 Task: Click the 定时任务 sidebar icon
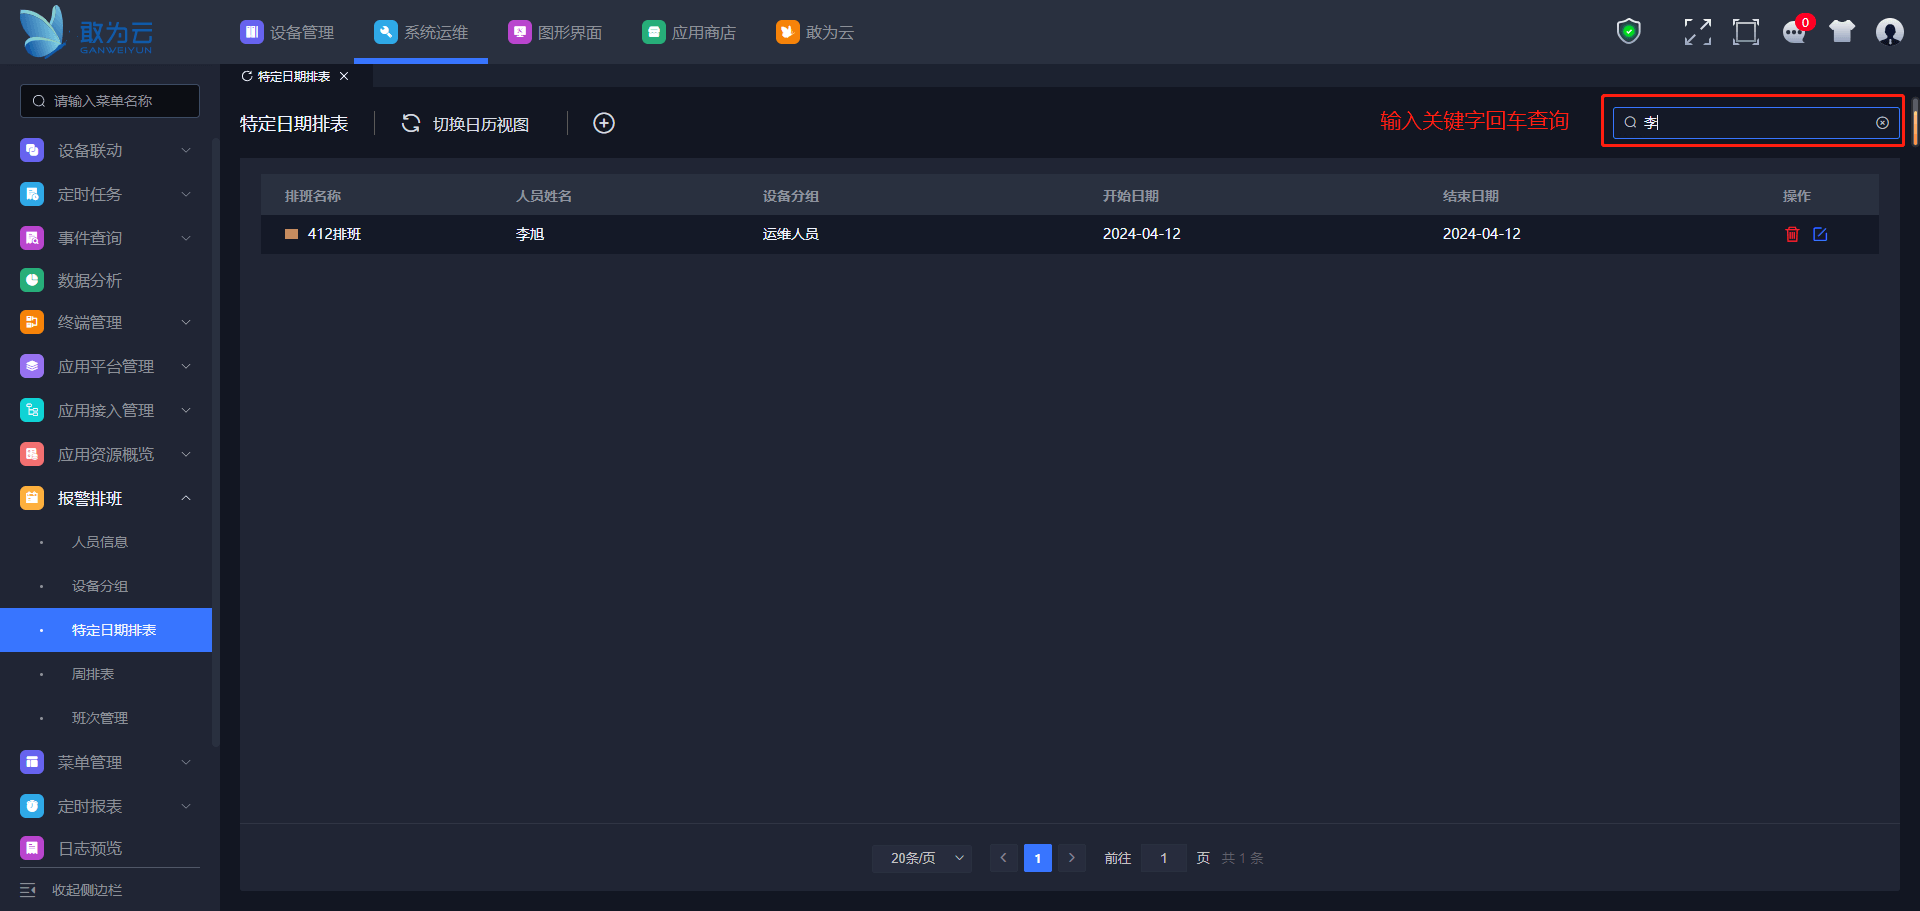click(32, 194)
